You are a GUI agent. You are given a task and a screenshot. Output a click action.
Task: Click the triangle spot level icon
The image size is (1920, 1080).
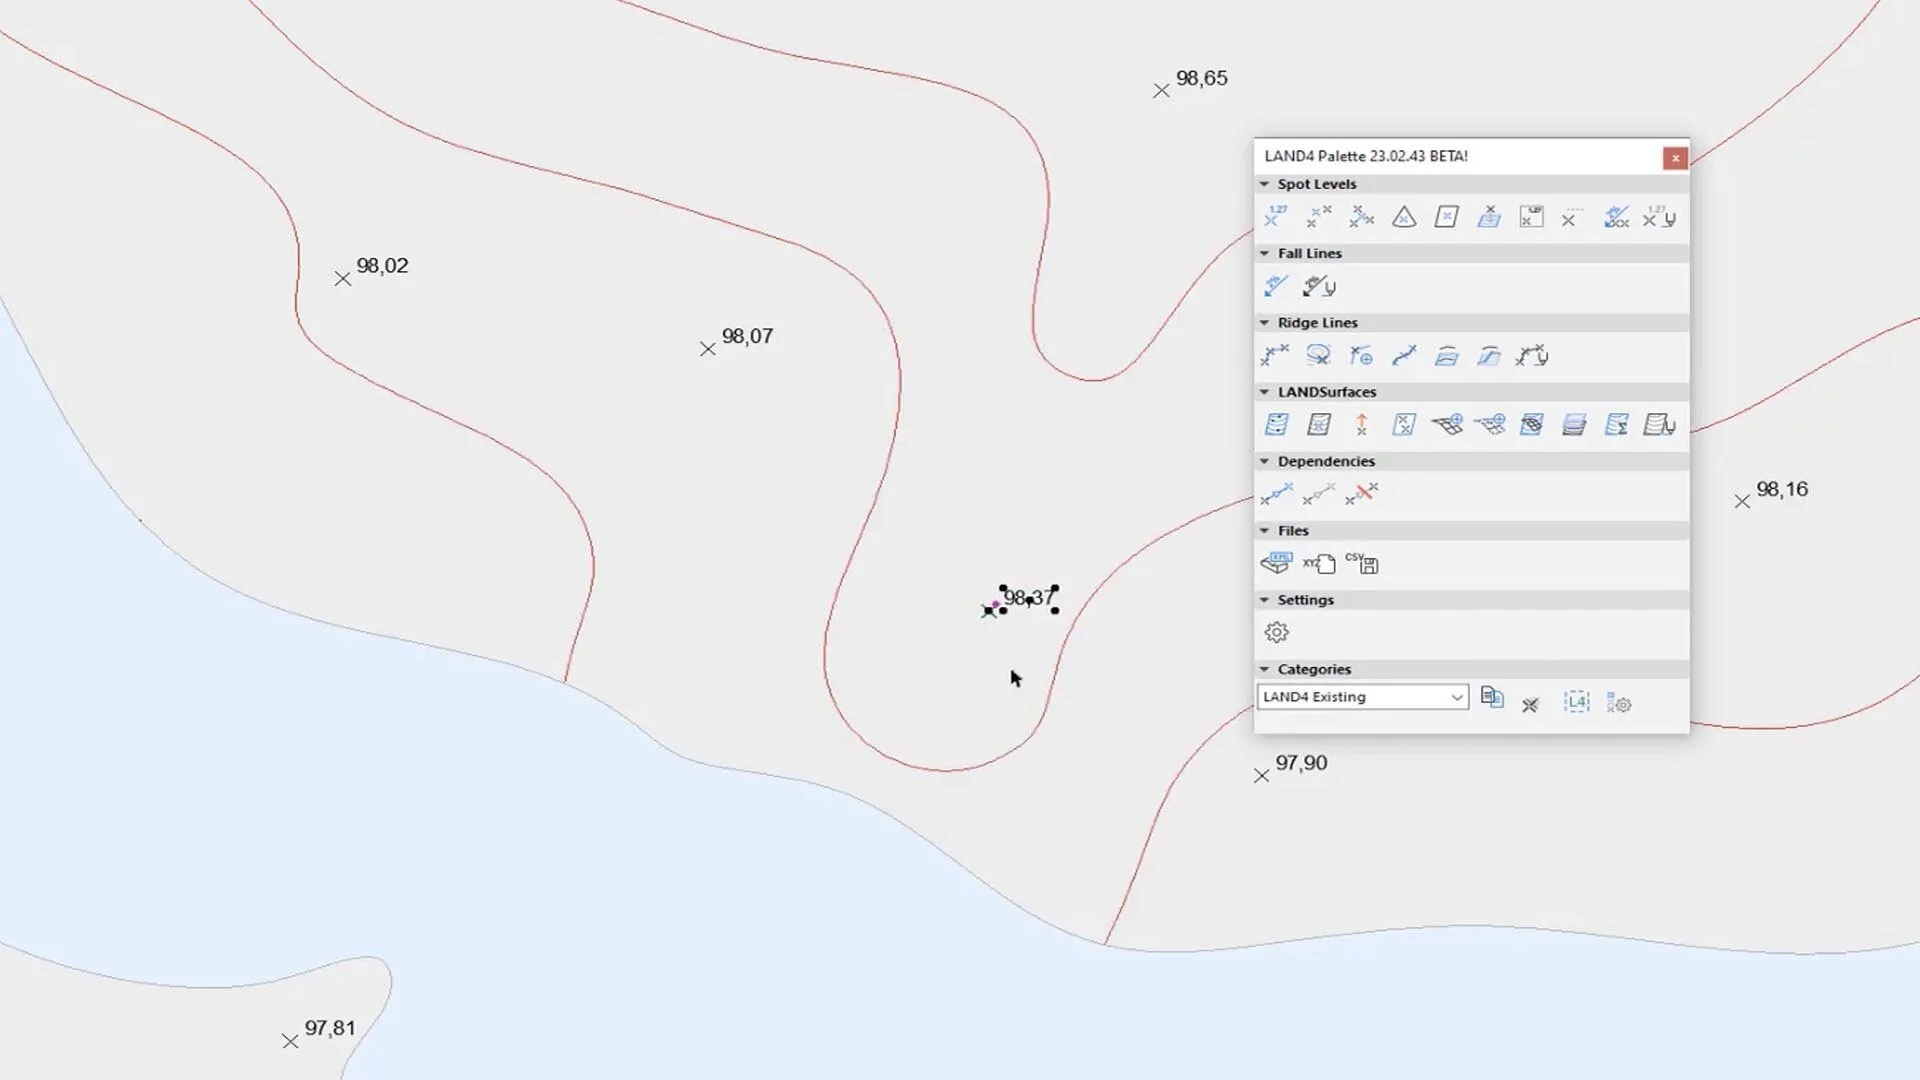[1404, 217]
